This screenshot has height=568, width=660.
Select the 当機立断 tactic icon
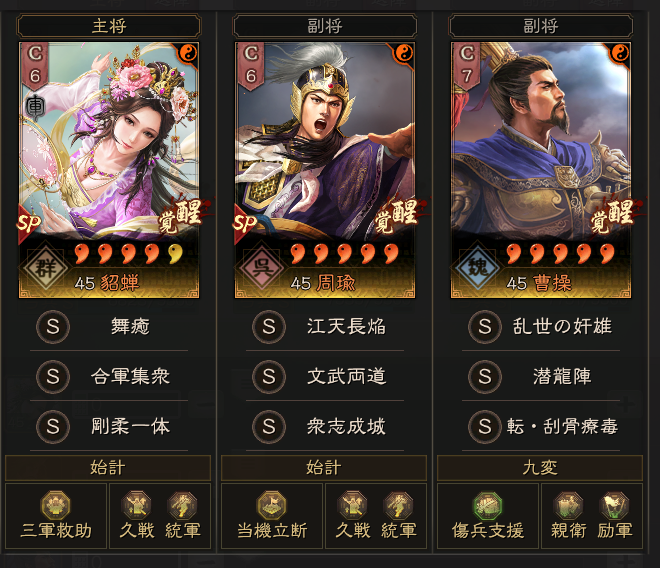pos(271,505)
